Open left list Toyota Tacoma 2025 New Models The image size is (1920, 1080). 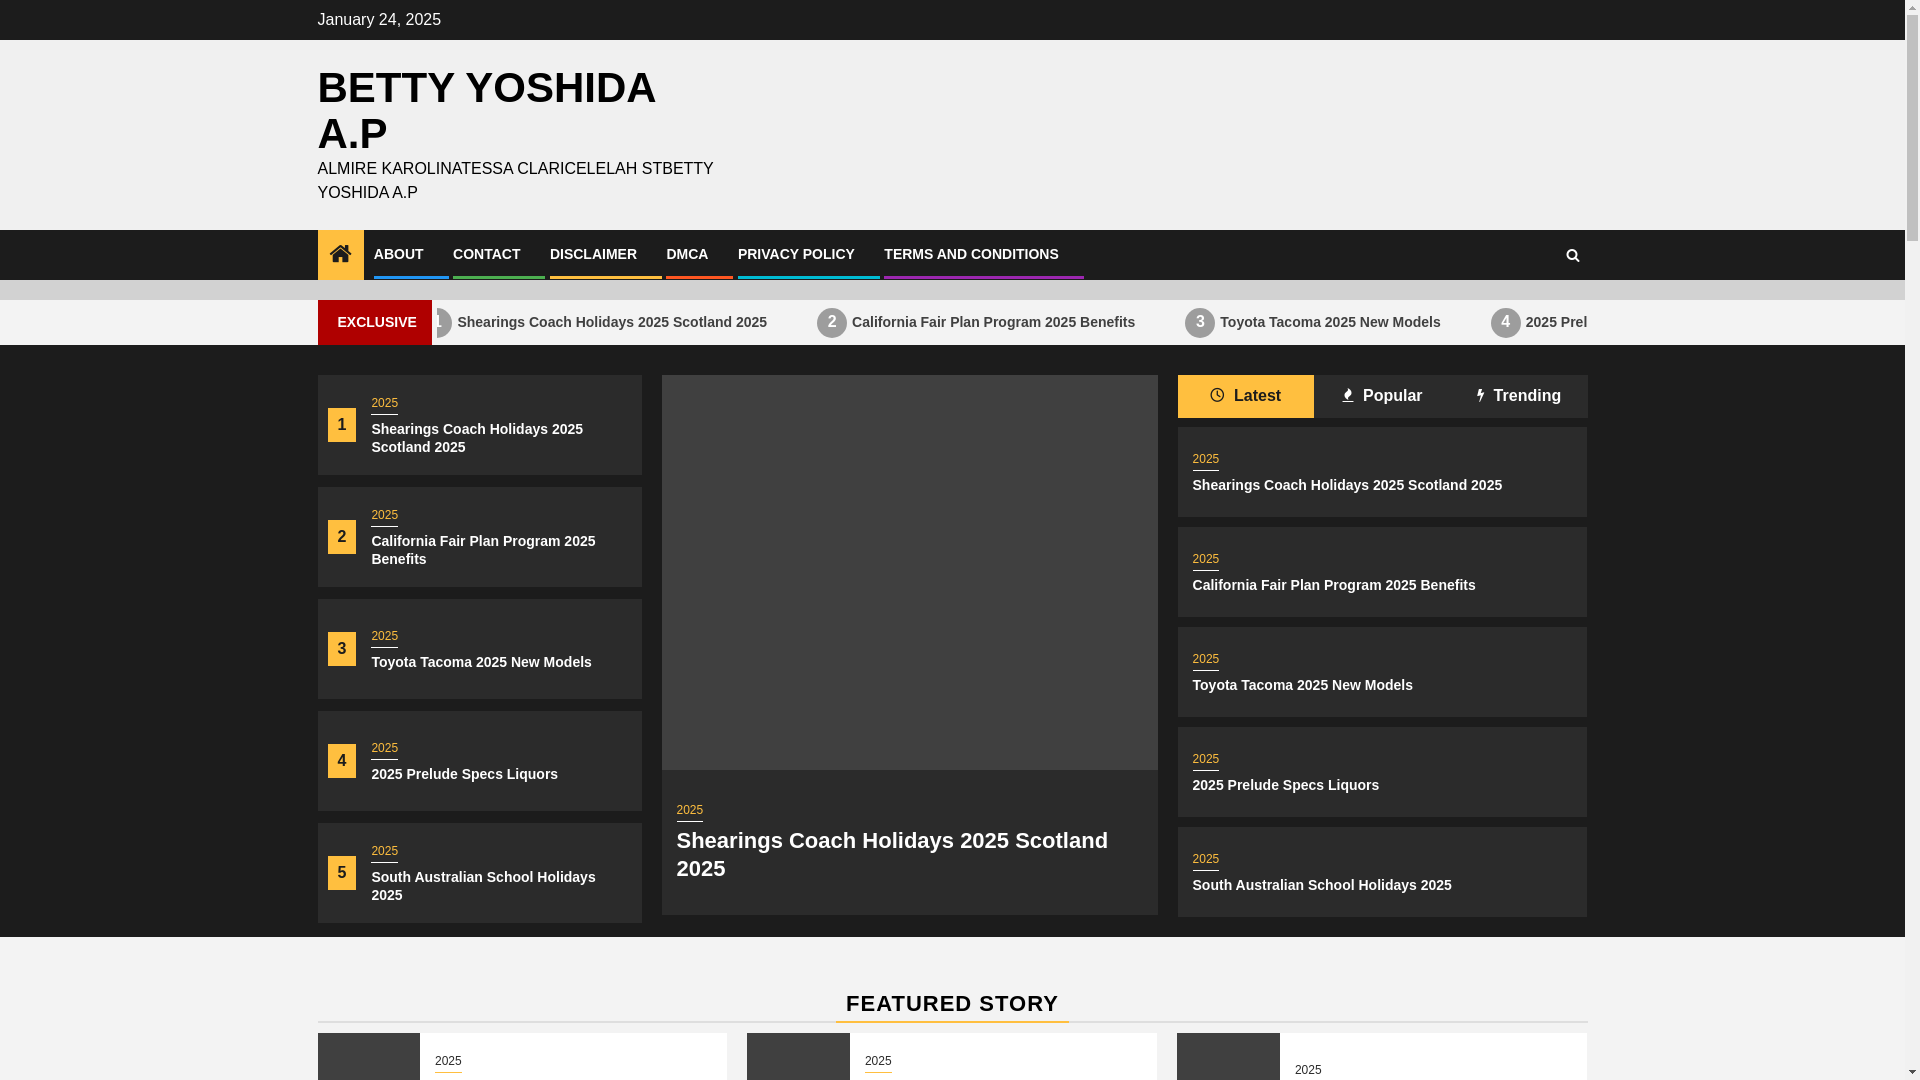click(481, 662)
